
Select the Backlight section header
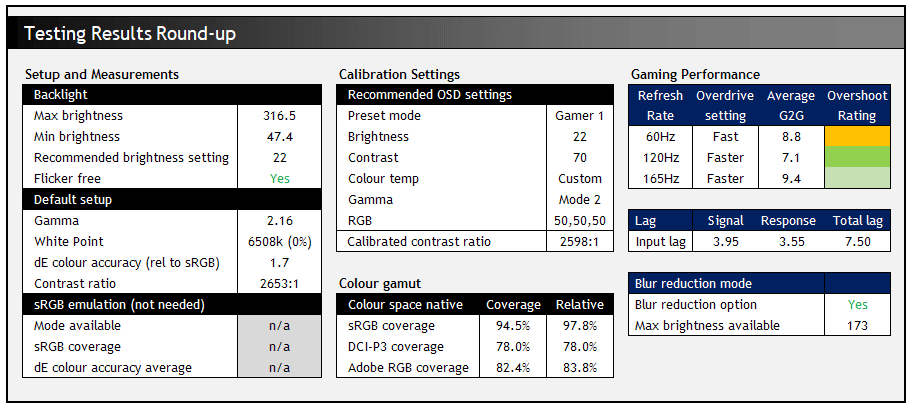coord(172,95)
